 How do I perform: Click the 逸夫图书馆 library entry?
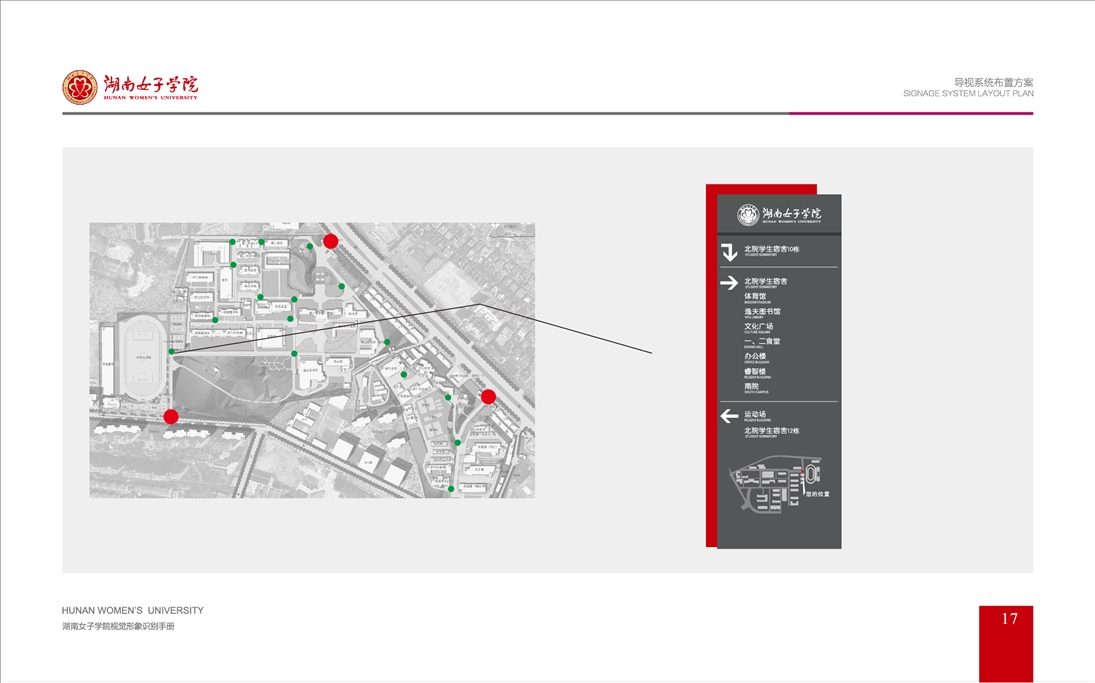point(762,312)
